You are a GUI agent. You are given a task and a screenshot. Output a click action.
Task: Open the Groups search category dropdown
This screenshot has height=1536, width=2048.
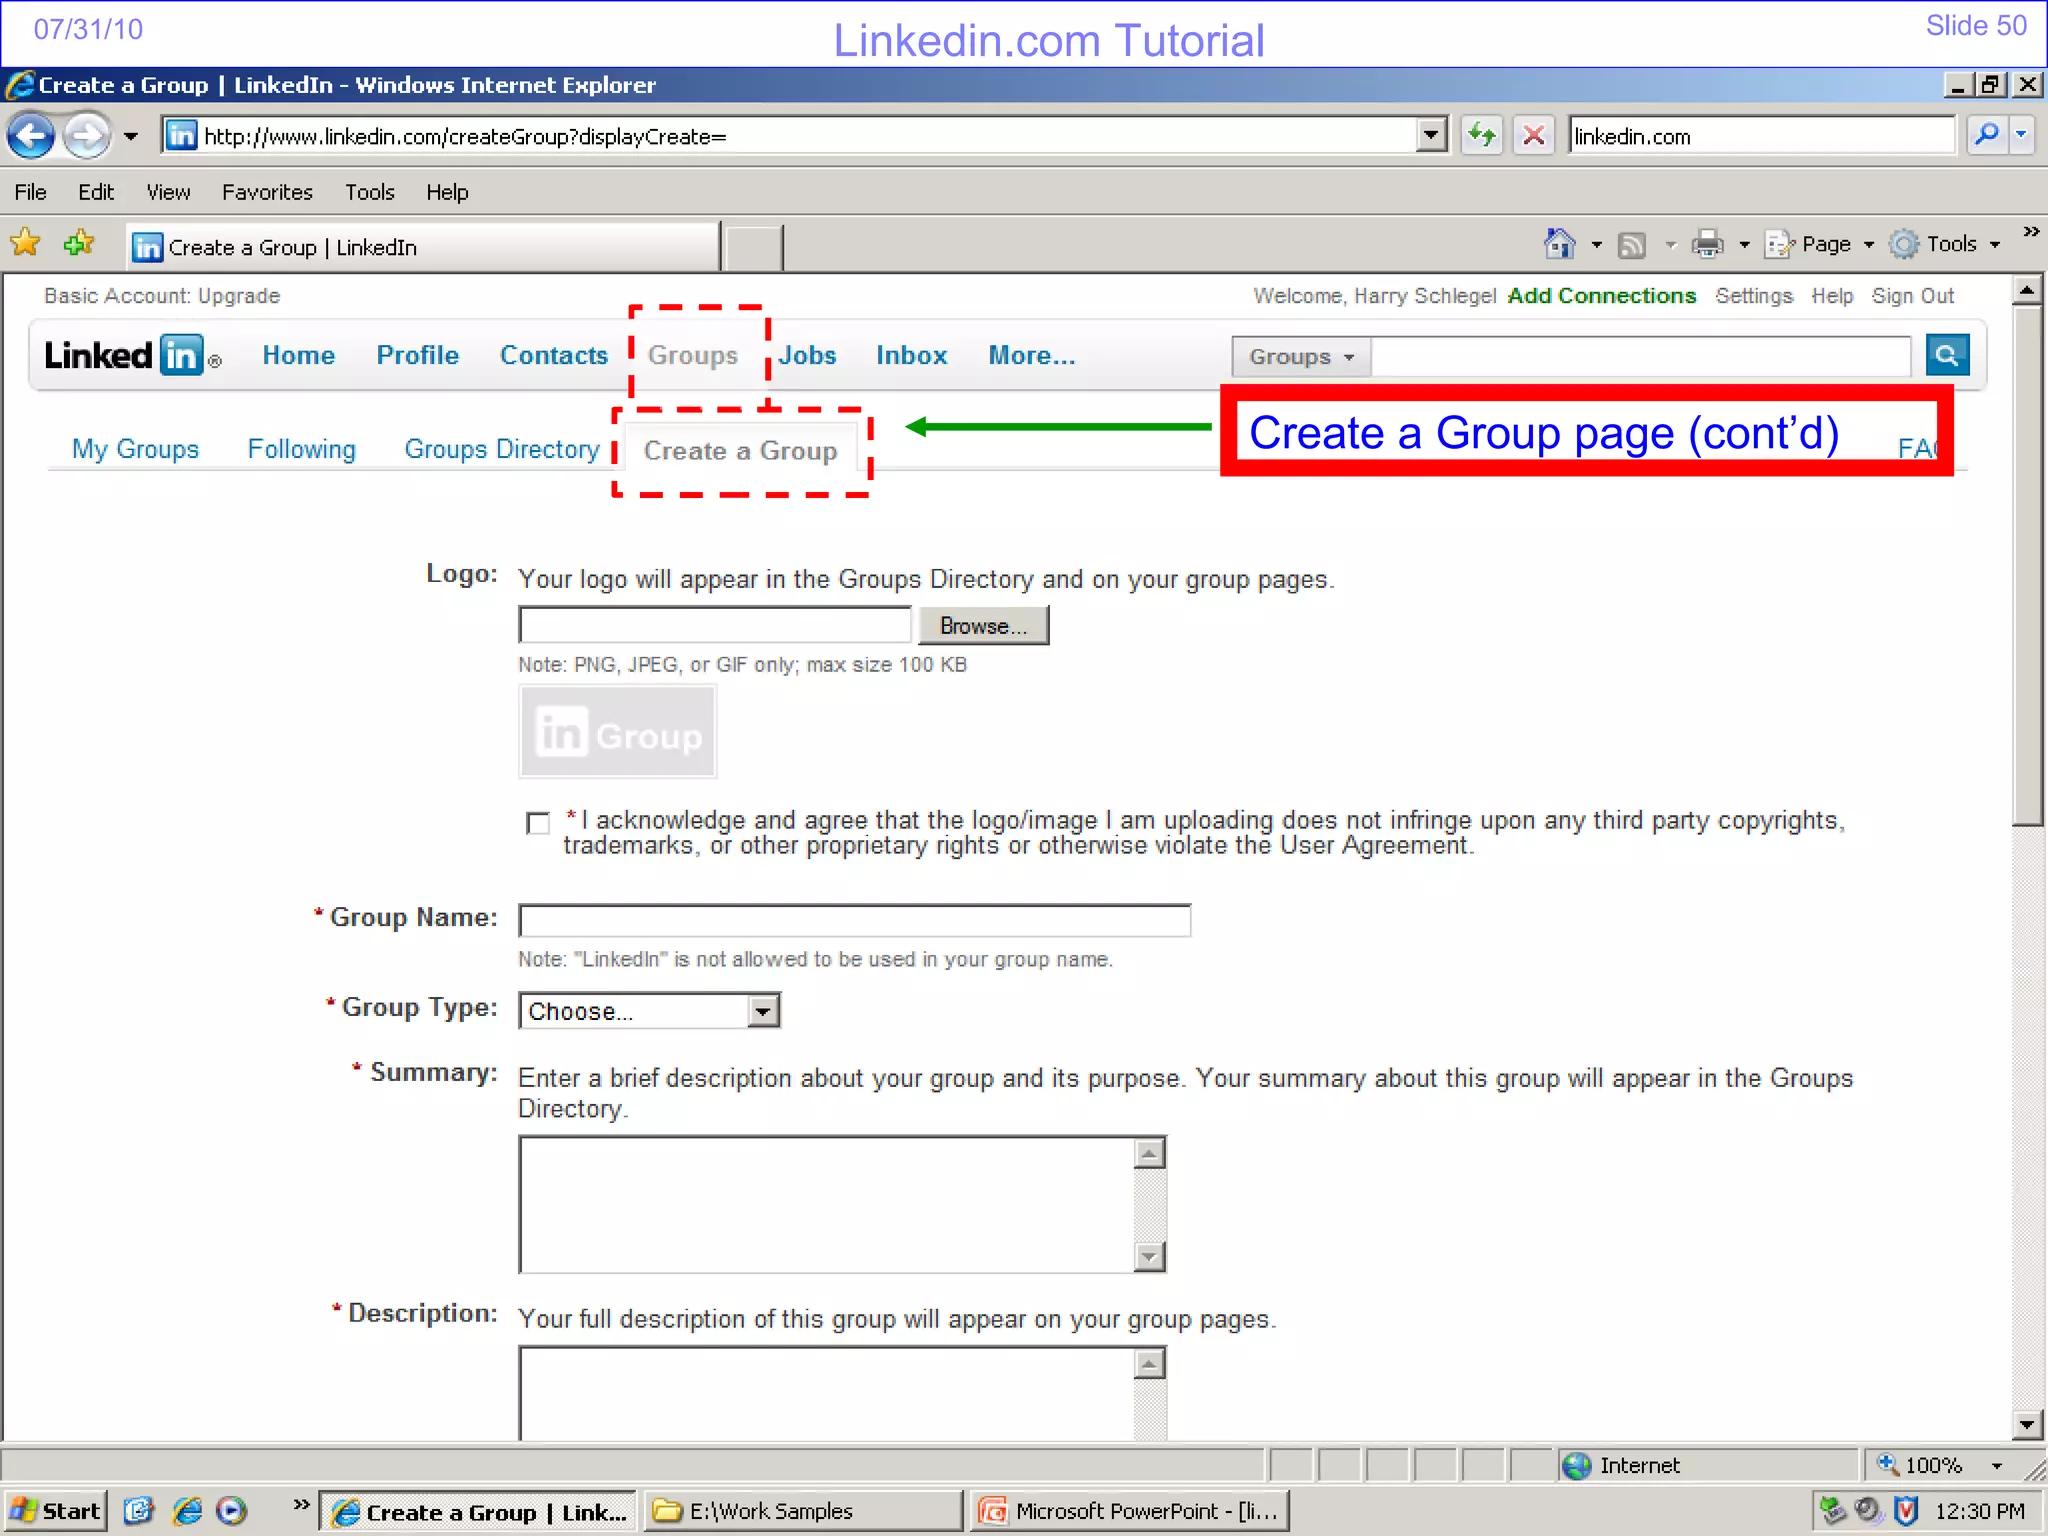tap(1301, 357)
